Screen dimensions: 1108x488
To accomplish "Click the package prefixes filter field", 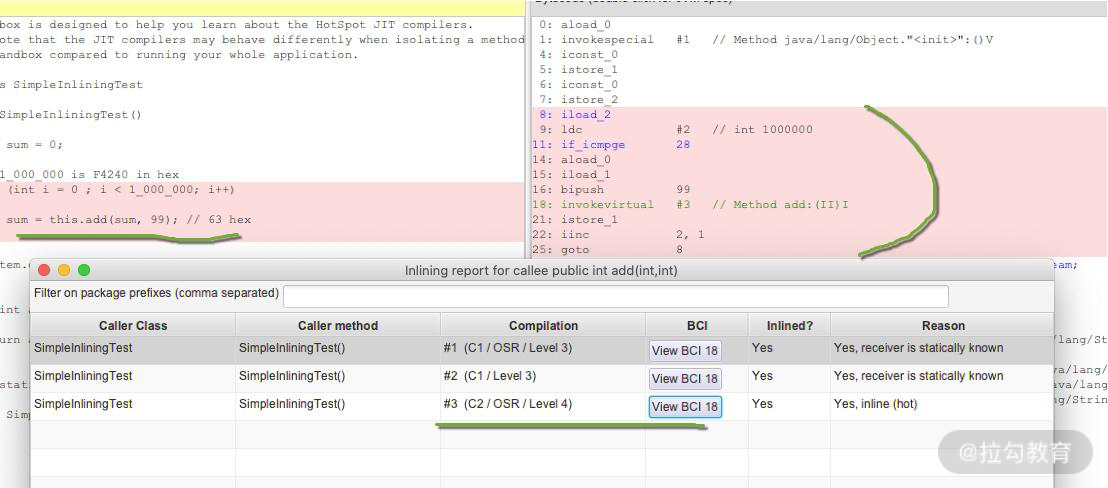I will tap(615, 296).
